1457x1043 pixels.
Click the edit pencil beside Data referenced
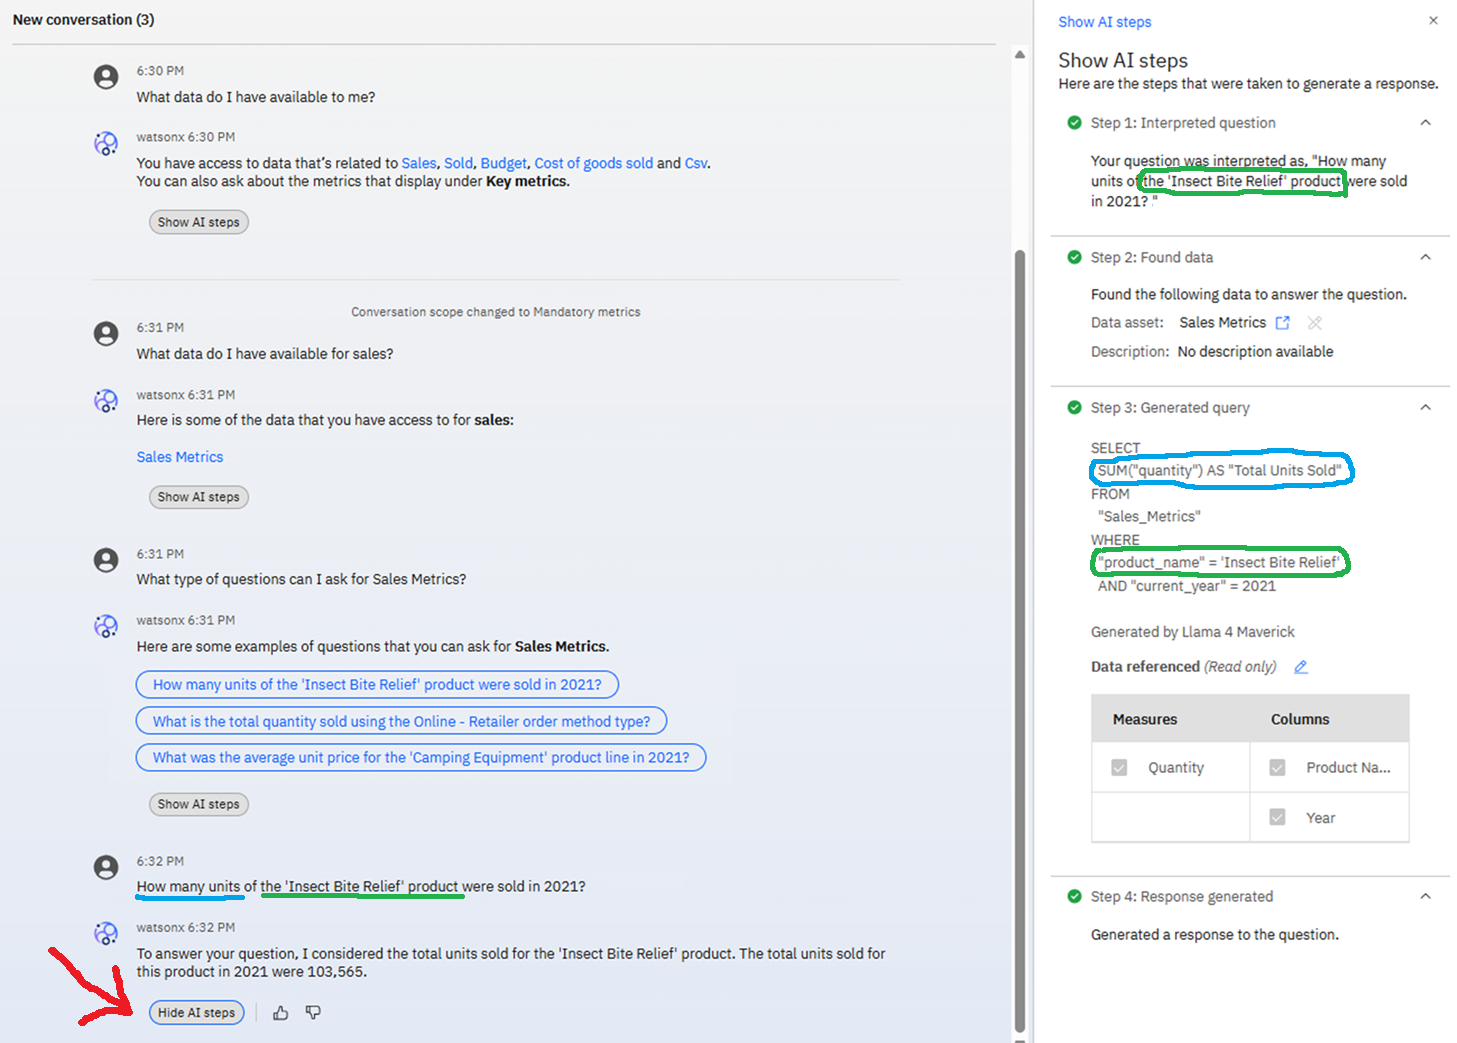1301,667
